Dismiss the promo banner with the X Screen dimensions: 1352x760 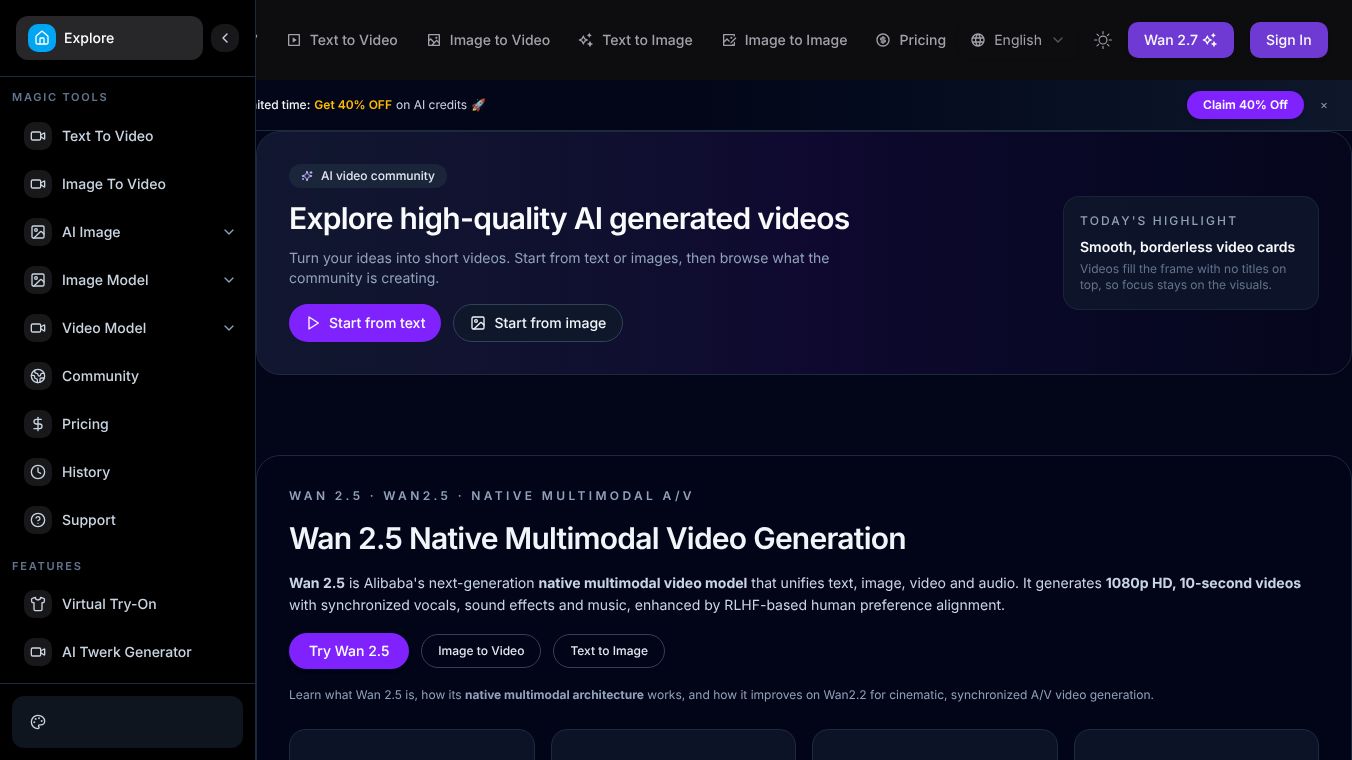1324,105
